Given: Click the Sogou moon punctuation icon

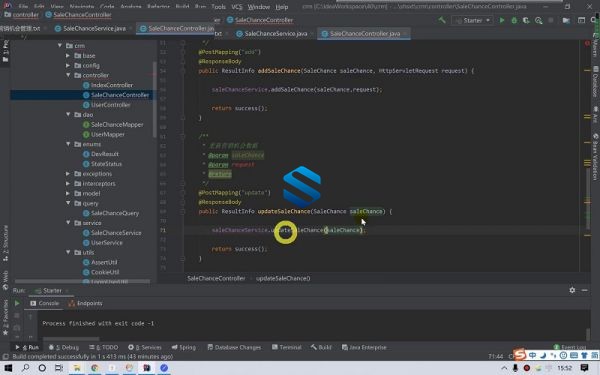Looking at the screenshot, I should (x=543, y=355).
